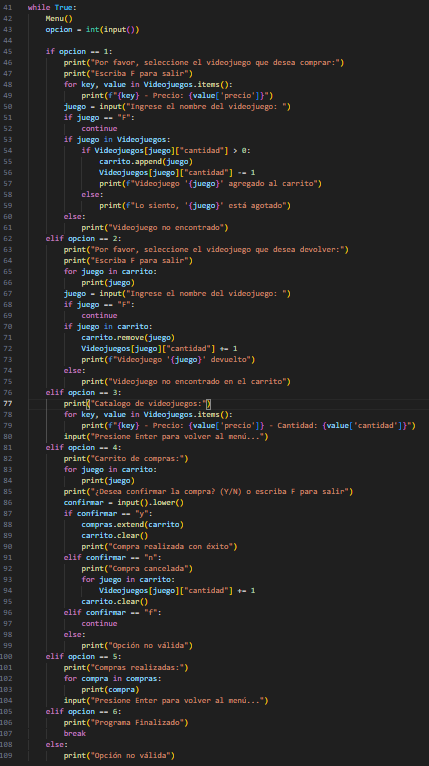Click the "if juego in carrito:" condition

108,326
